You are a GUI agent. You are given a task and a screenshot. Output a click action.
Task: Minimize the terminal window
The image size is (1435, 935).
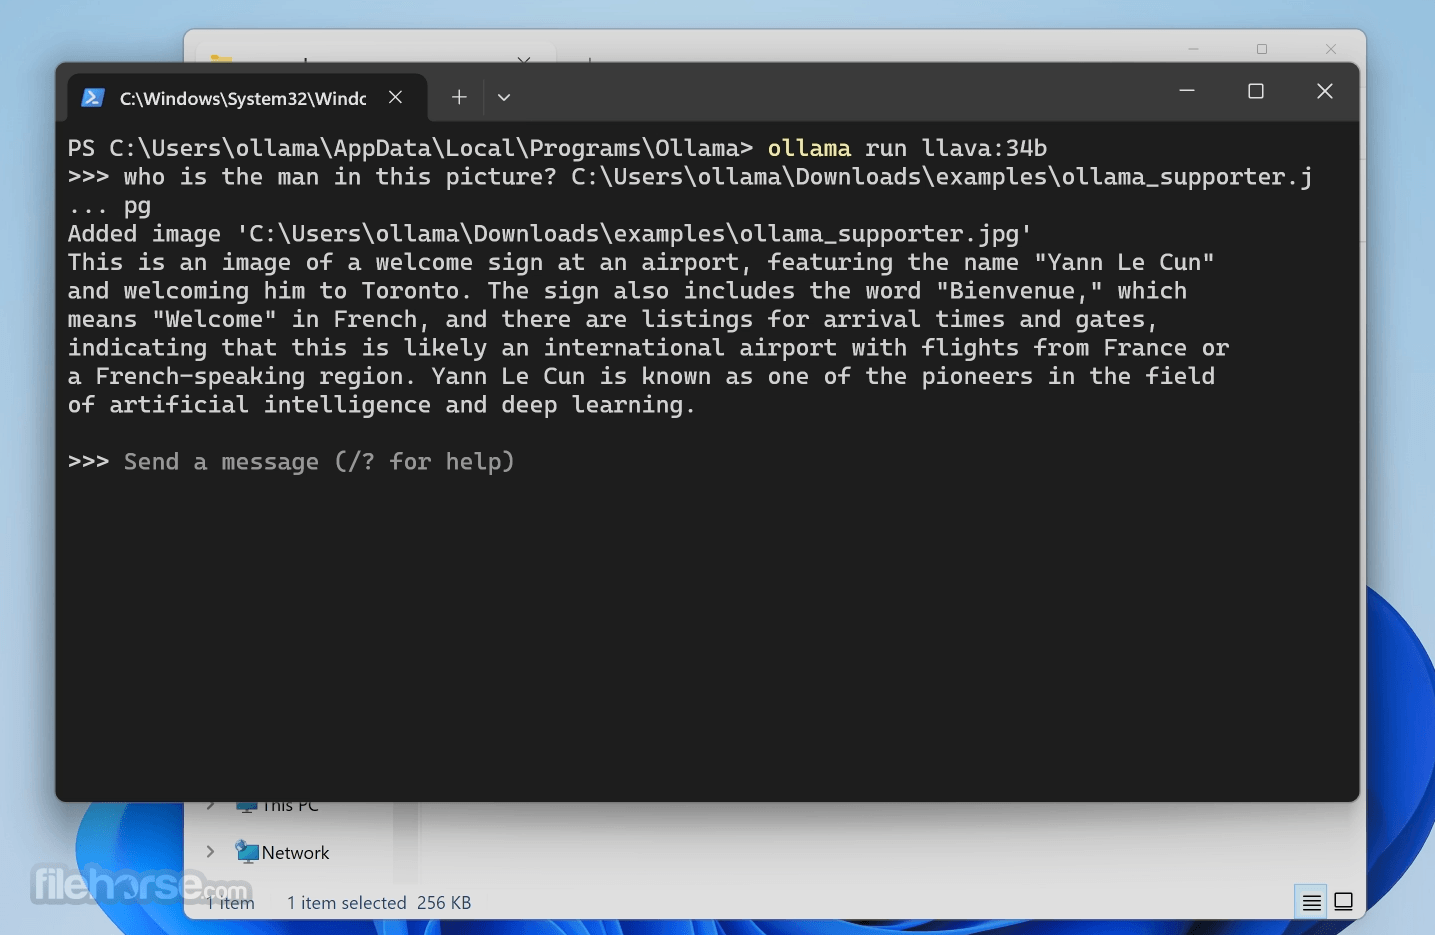click(1187, 91)
